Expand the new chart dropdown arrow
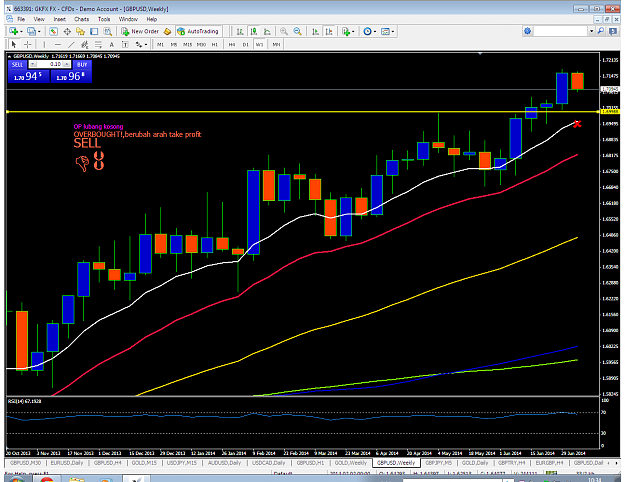Screen dimensions: 625x482 (21, 31)
